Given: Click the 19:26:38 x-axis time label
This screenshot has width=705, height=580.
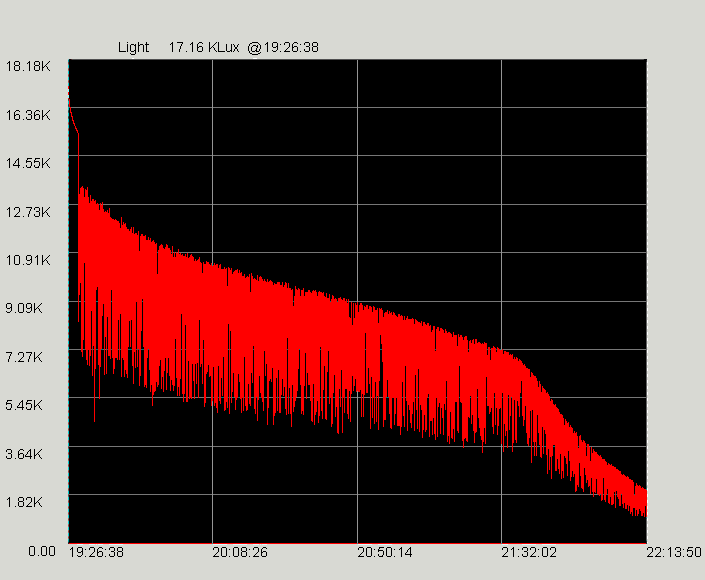Looking at the screenshot, I should (x=96, y=552).
